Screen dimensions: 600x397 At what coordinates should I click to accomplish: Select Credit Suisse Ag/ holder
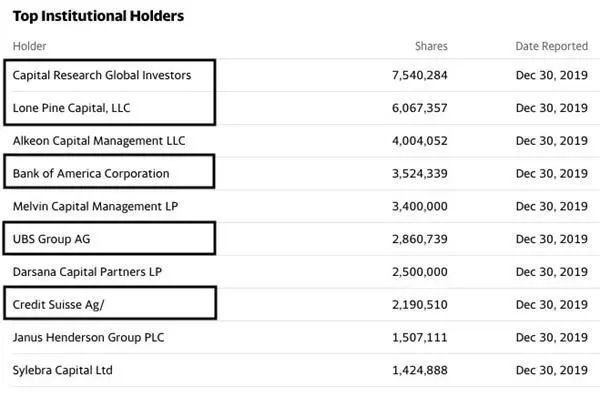[x=58, y=305]
